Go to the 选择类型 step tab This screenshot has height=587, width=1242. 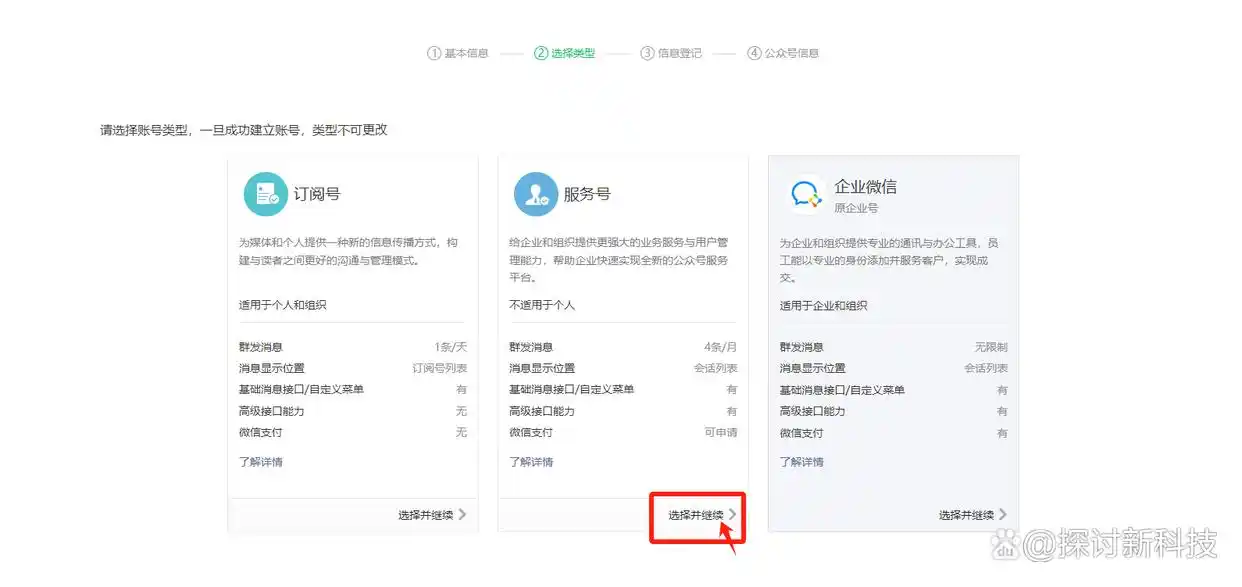click(x=573, y=53)
